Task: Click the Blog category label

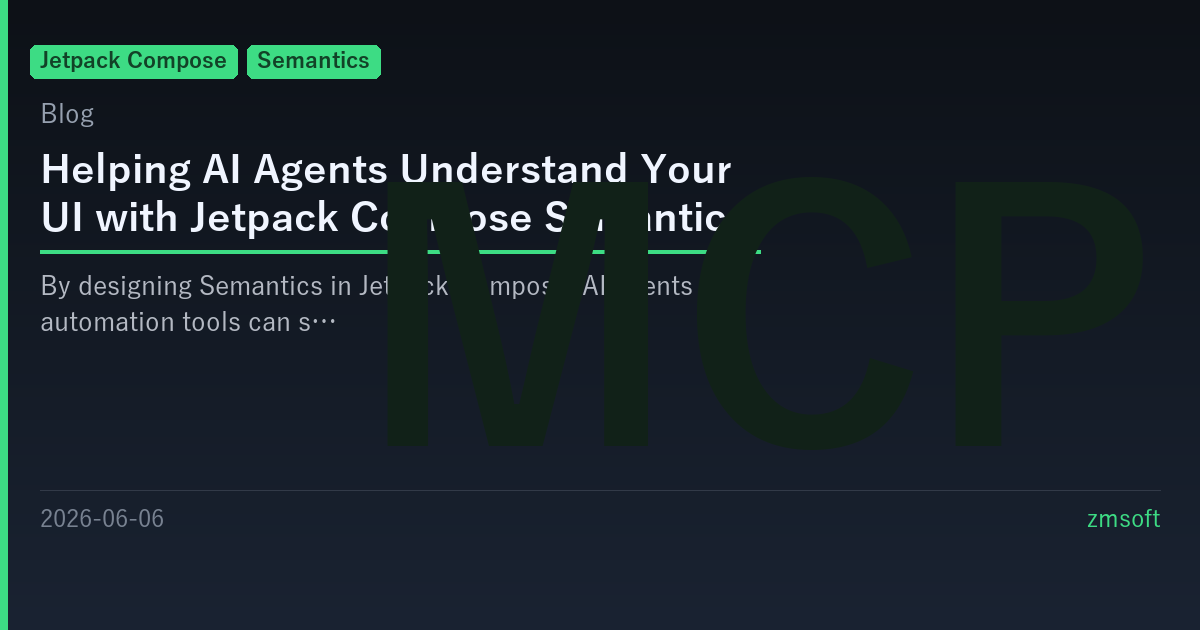Action: (x=67, y=114)
